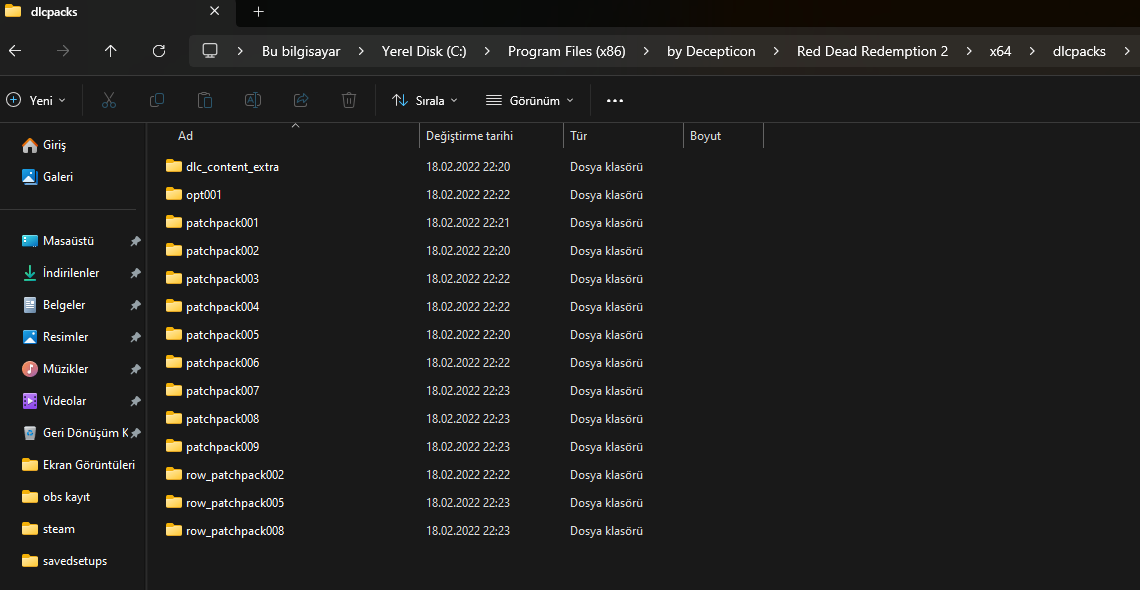Click Program Files (x86) breadcrumb segment
This screenshot has width=1140, height=590.
point(566,51)
